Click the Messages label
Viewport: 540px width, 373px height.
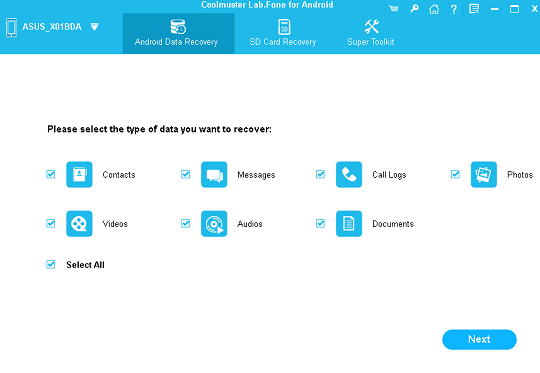click(x=256, y=175)
